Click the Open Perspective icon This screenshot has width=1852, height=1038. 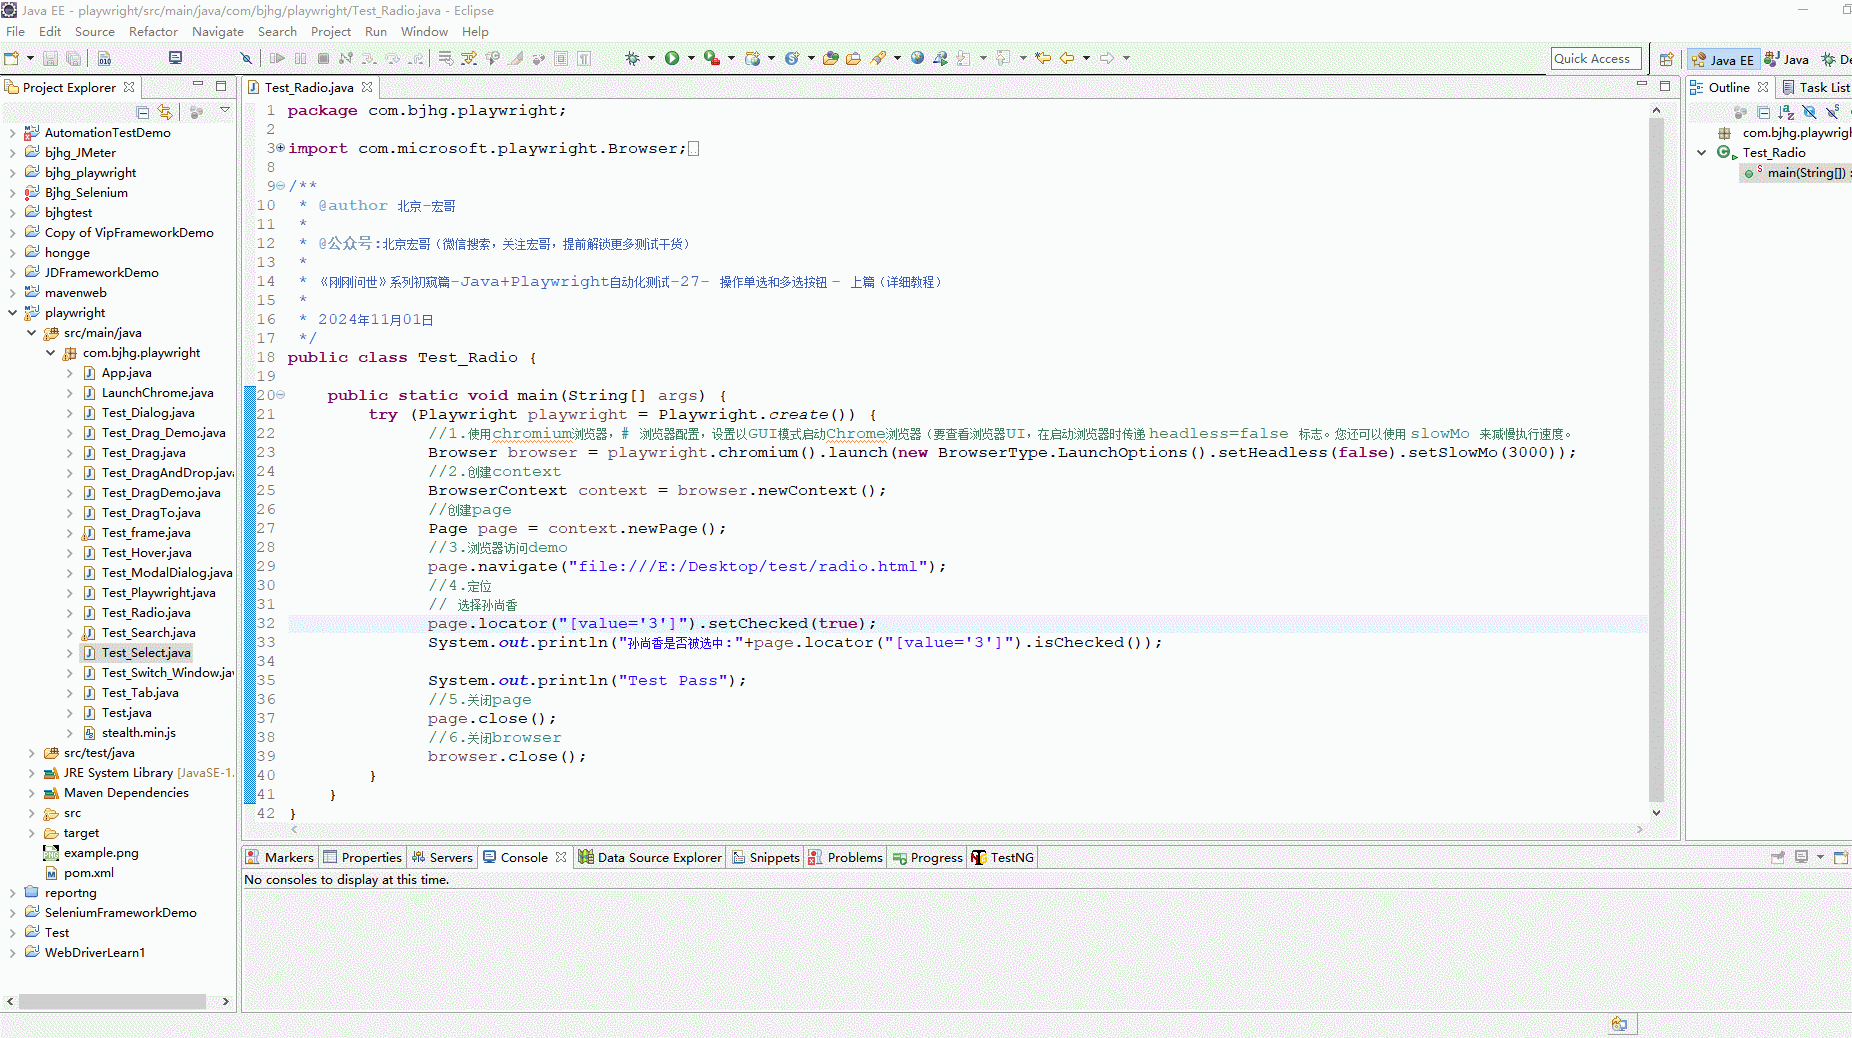point(1666,59)
